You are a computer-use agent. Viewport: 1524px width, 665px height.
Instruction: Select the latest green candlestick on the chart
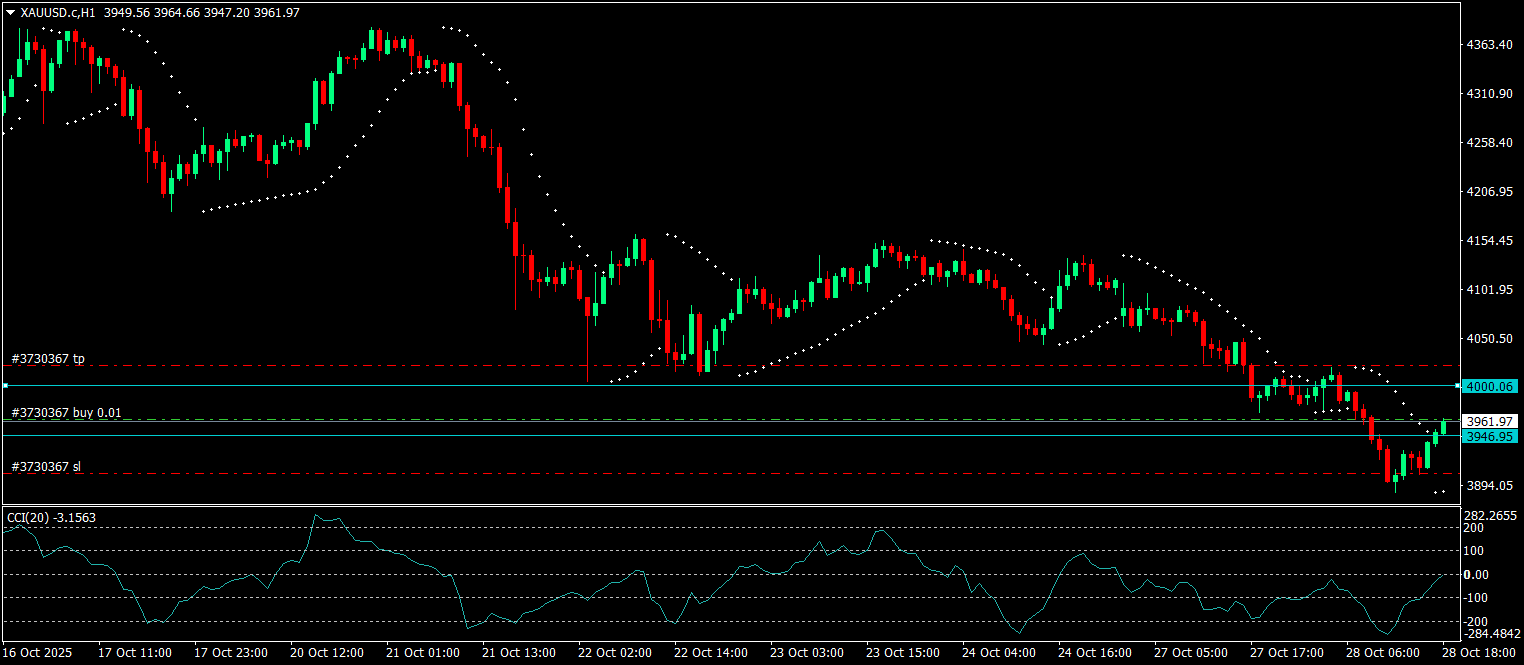pos(1444,430)
